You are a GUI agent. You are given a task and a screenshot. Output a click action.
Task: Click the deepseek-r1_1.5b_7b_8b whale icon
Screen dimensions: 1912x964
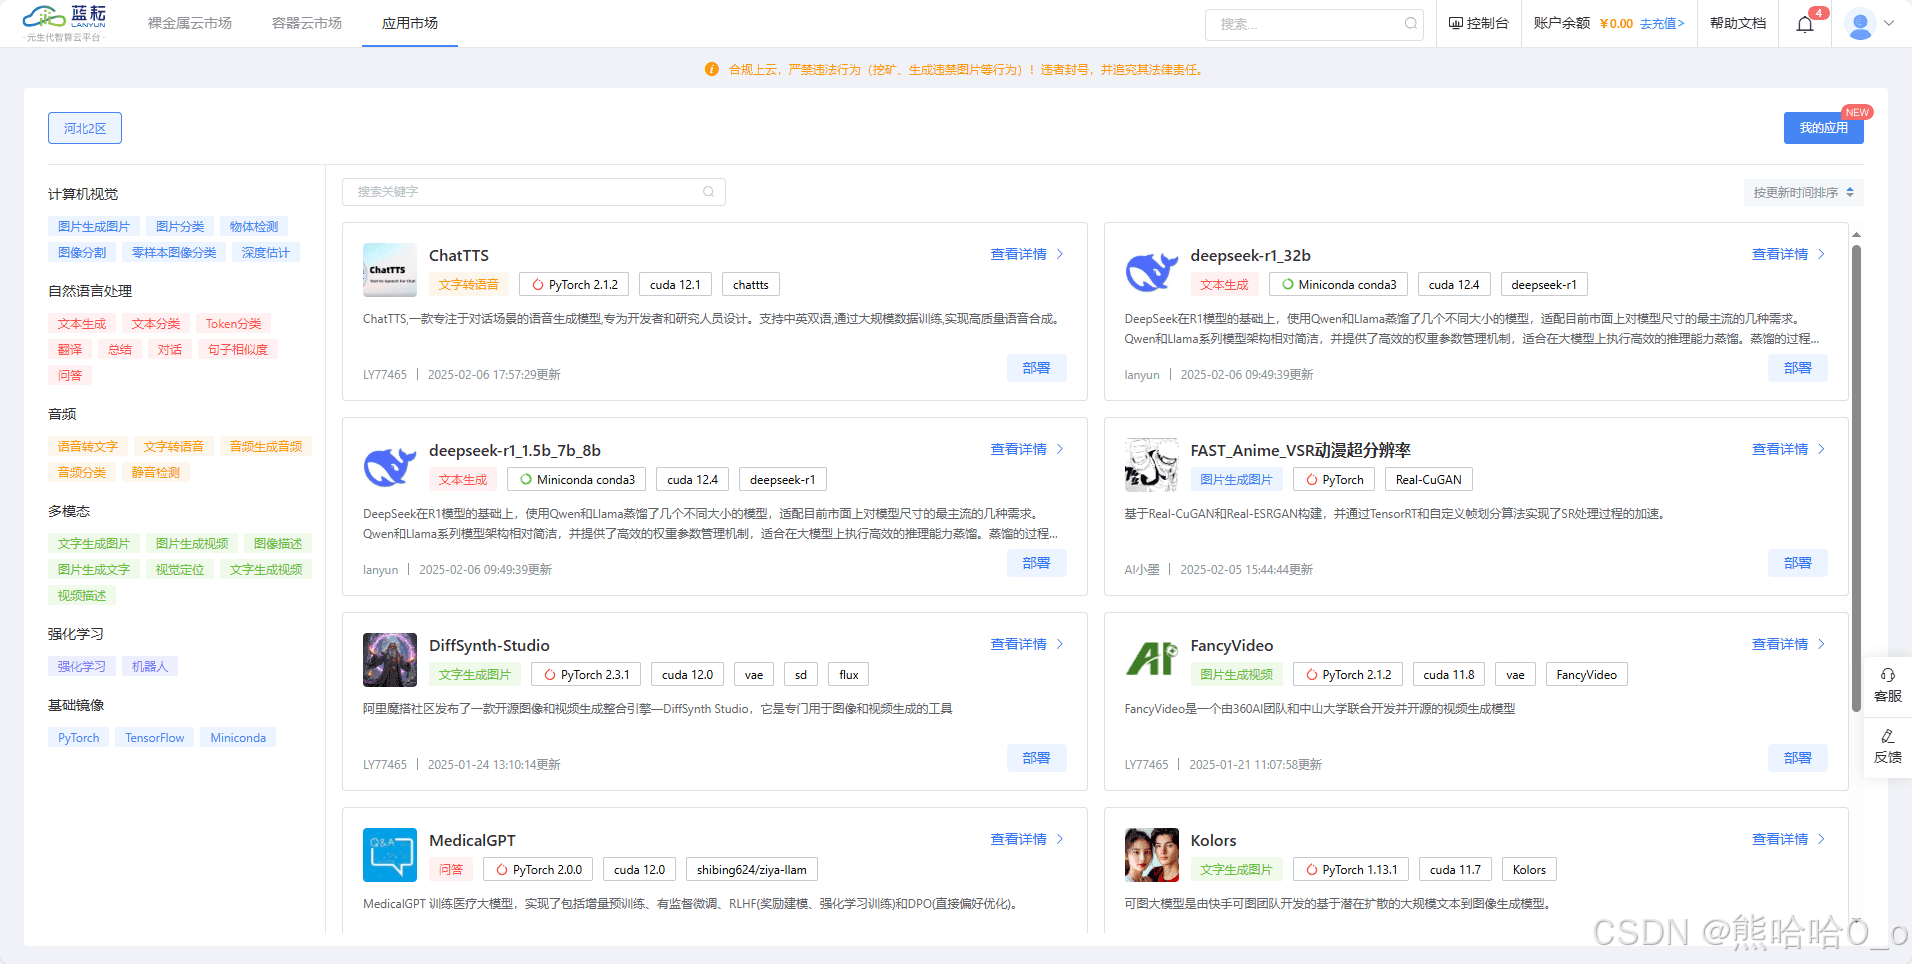(x=390, y=465)
